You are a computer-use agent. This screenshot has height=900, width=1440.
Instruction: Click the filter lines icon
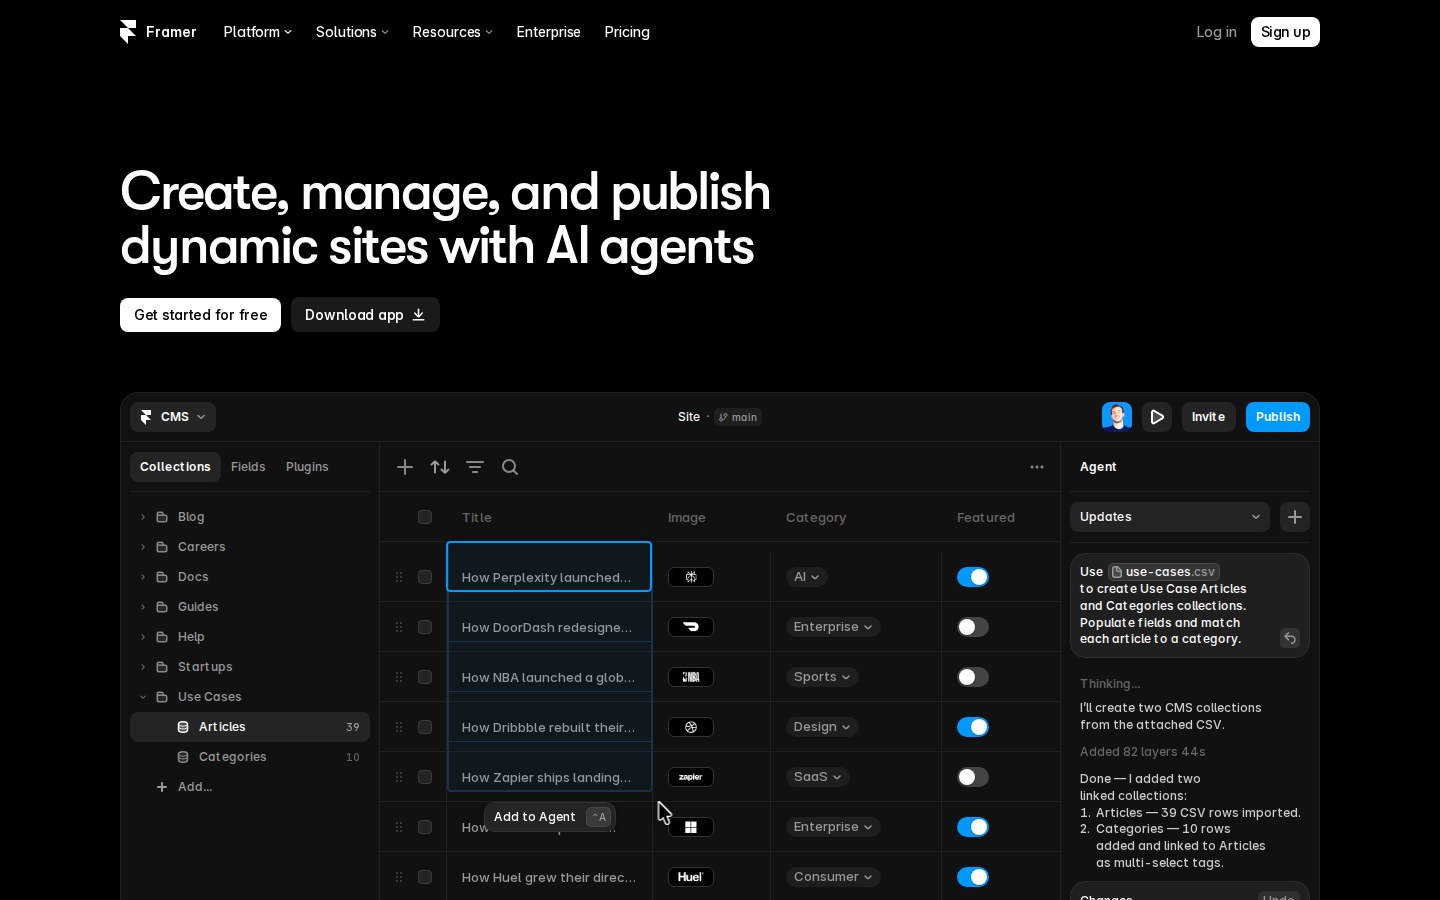tap(475, 467)
